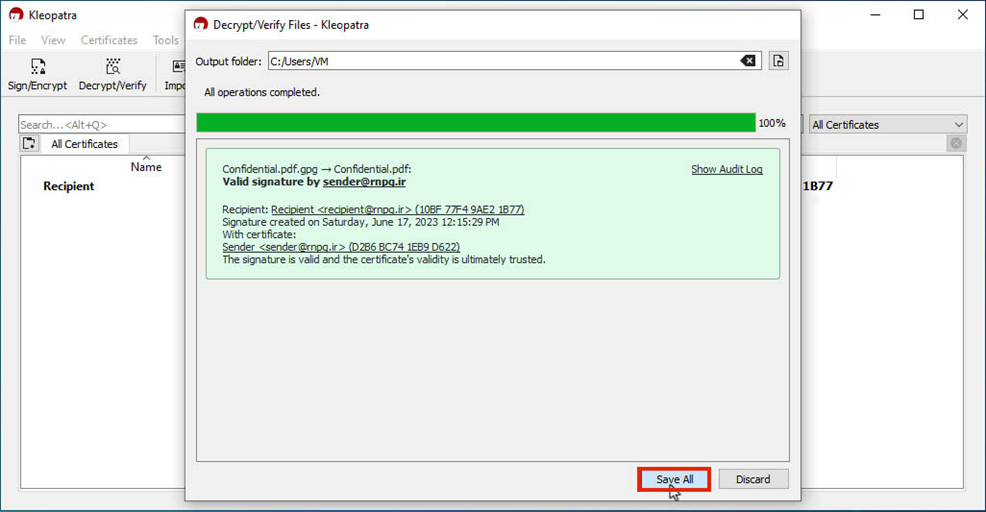Image resolution: width=986 pixels, height=512 pixels.
Task: Open the View menu
Action: [x=53, y=40]
